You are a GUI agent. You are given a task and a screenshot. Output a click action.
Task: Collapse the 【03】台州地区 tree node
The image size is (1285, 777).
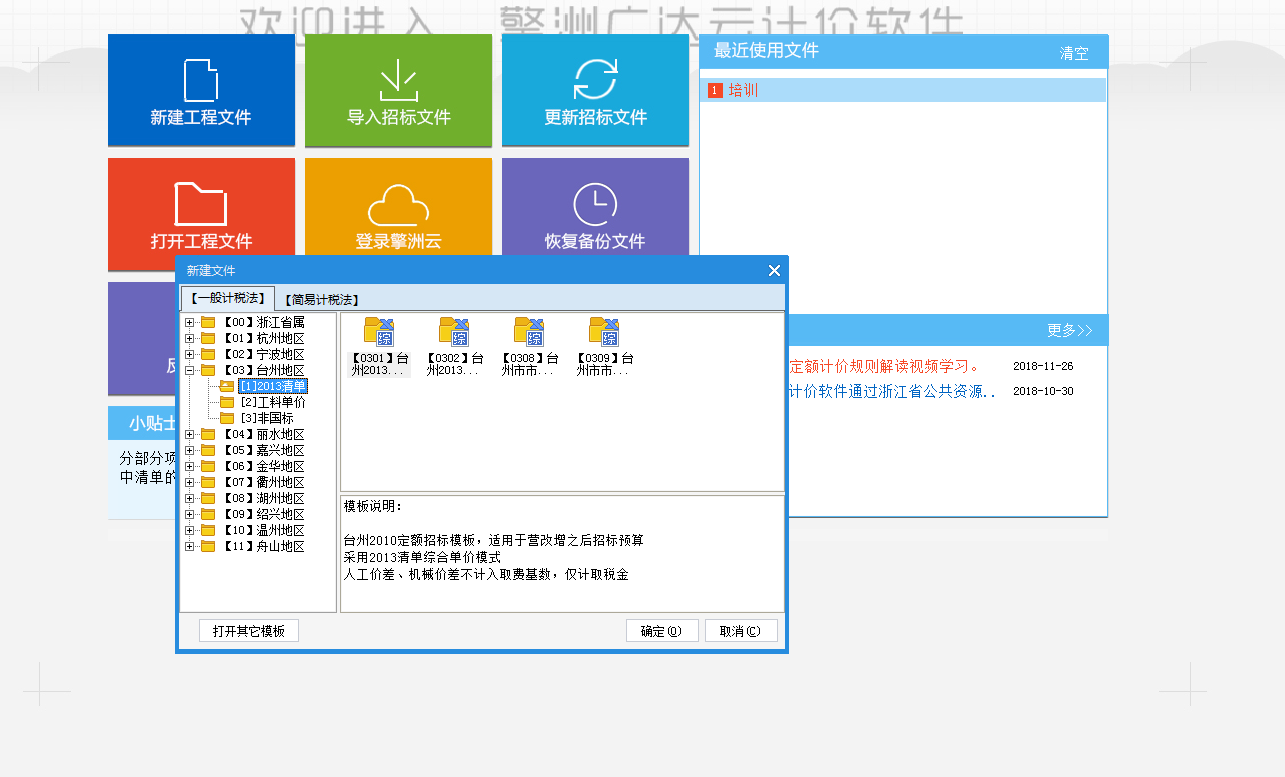click(189, 371)
